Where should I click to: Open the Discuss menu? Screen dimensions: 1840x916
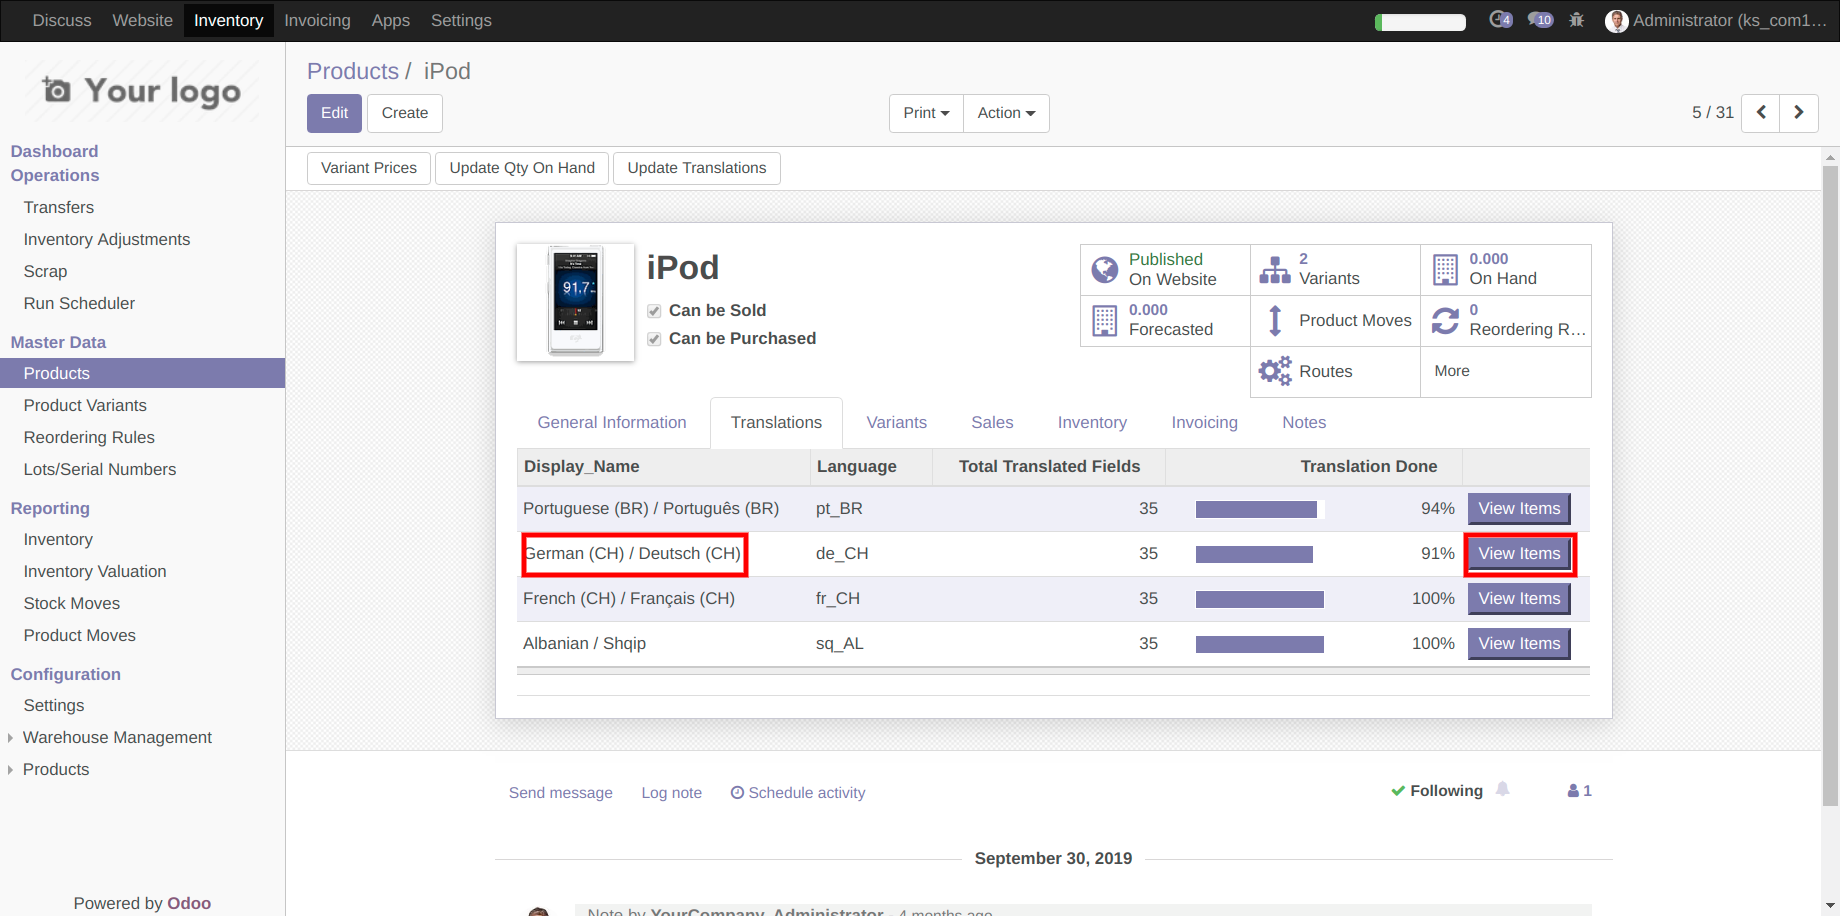(62, 20)
